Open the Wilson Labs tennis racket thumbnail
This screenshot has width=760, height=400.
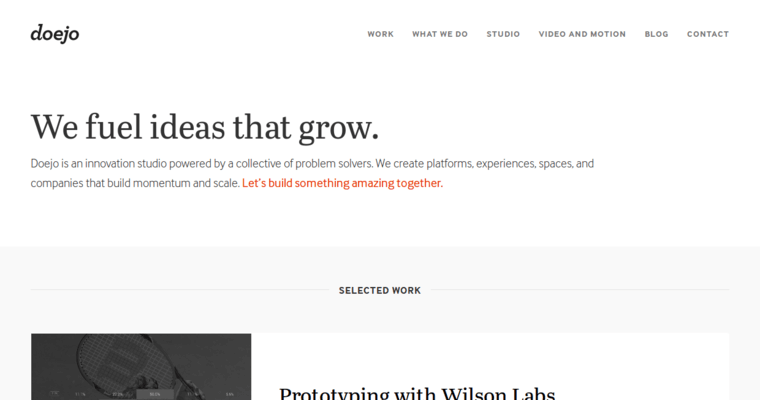(x=141, y=366)
